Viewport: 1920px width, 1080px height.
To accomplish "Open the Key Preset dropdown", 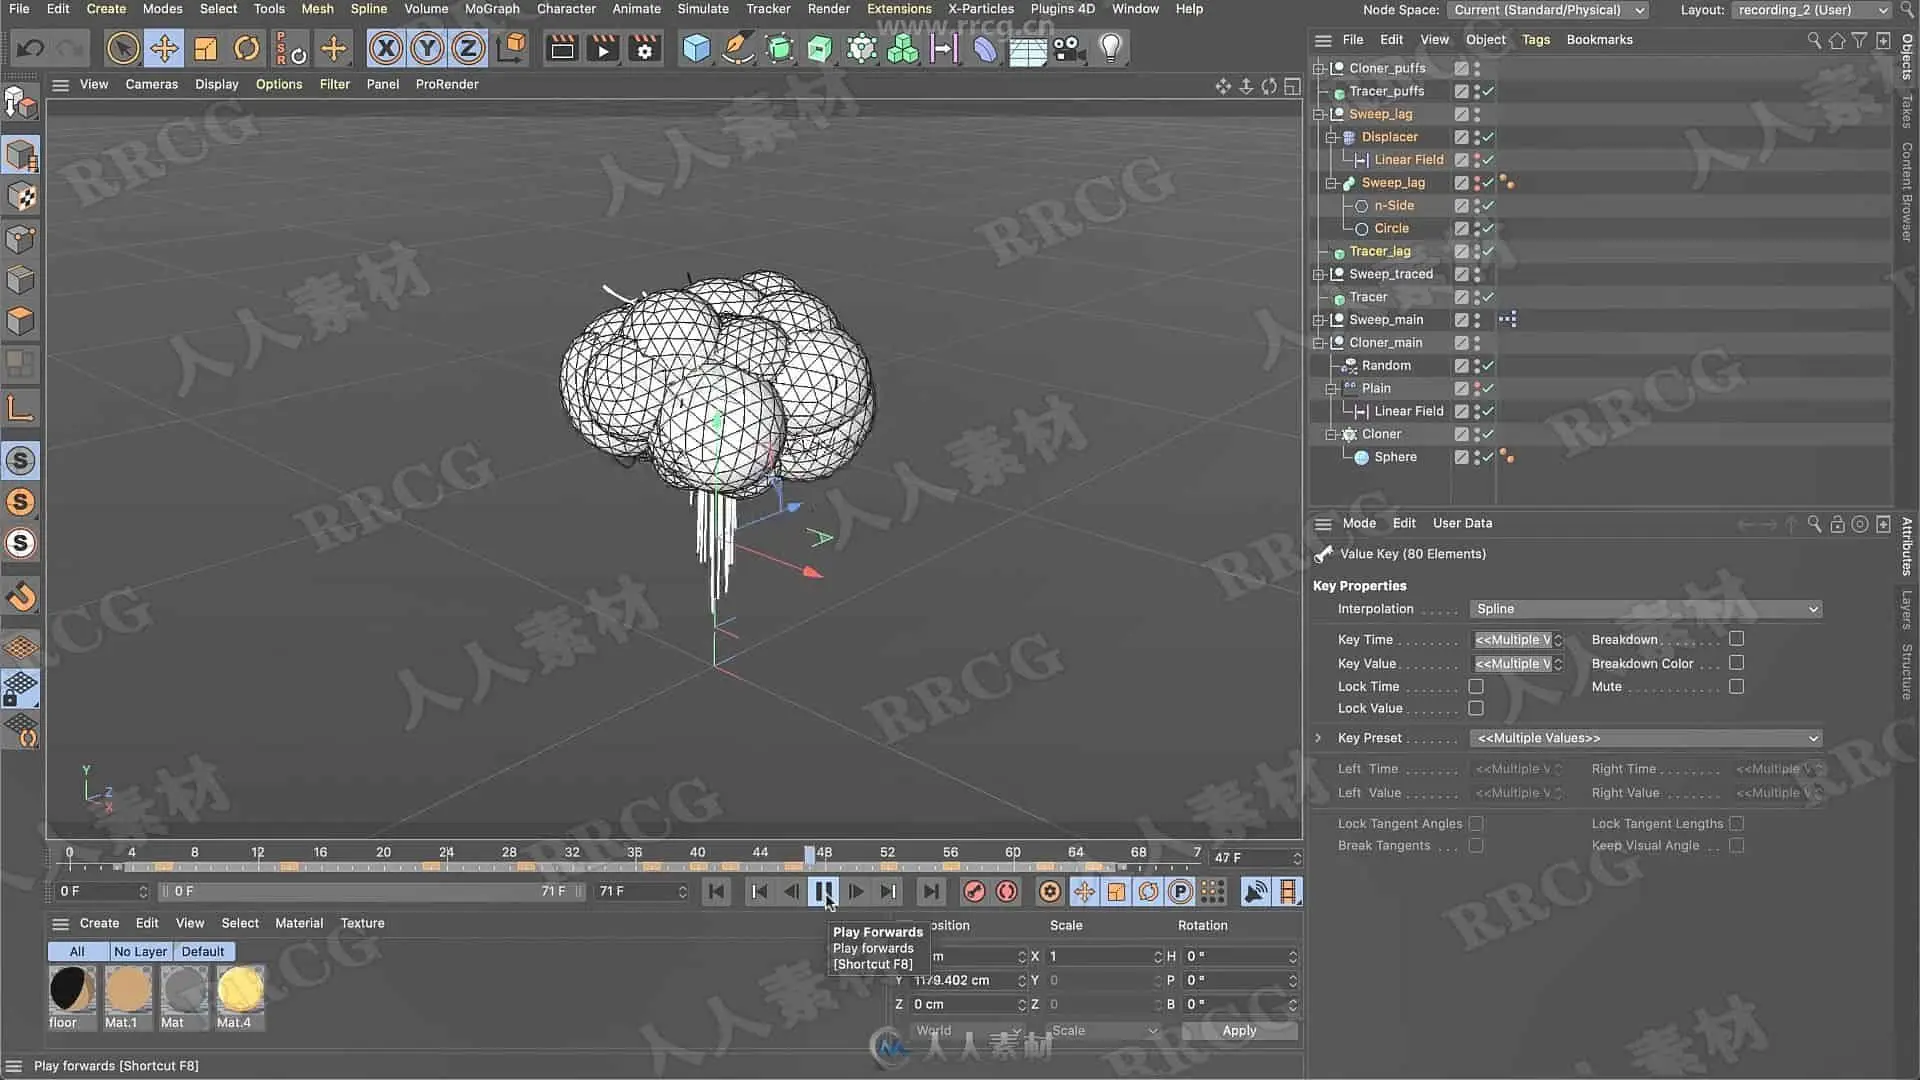I will (1646, 738).
